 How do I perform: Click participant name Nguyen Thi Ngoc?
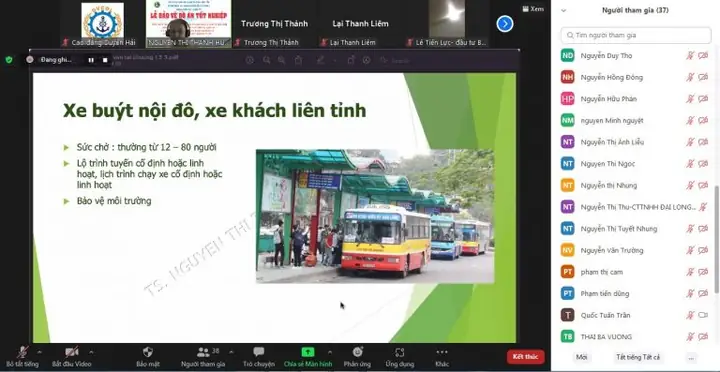click(608, 163)
